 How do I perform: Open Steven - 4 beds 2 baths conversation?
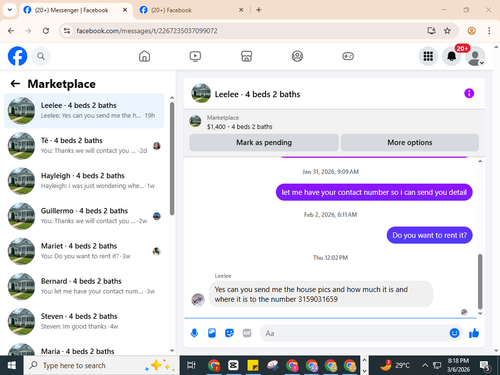(84, 322)
